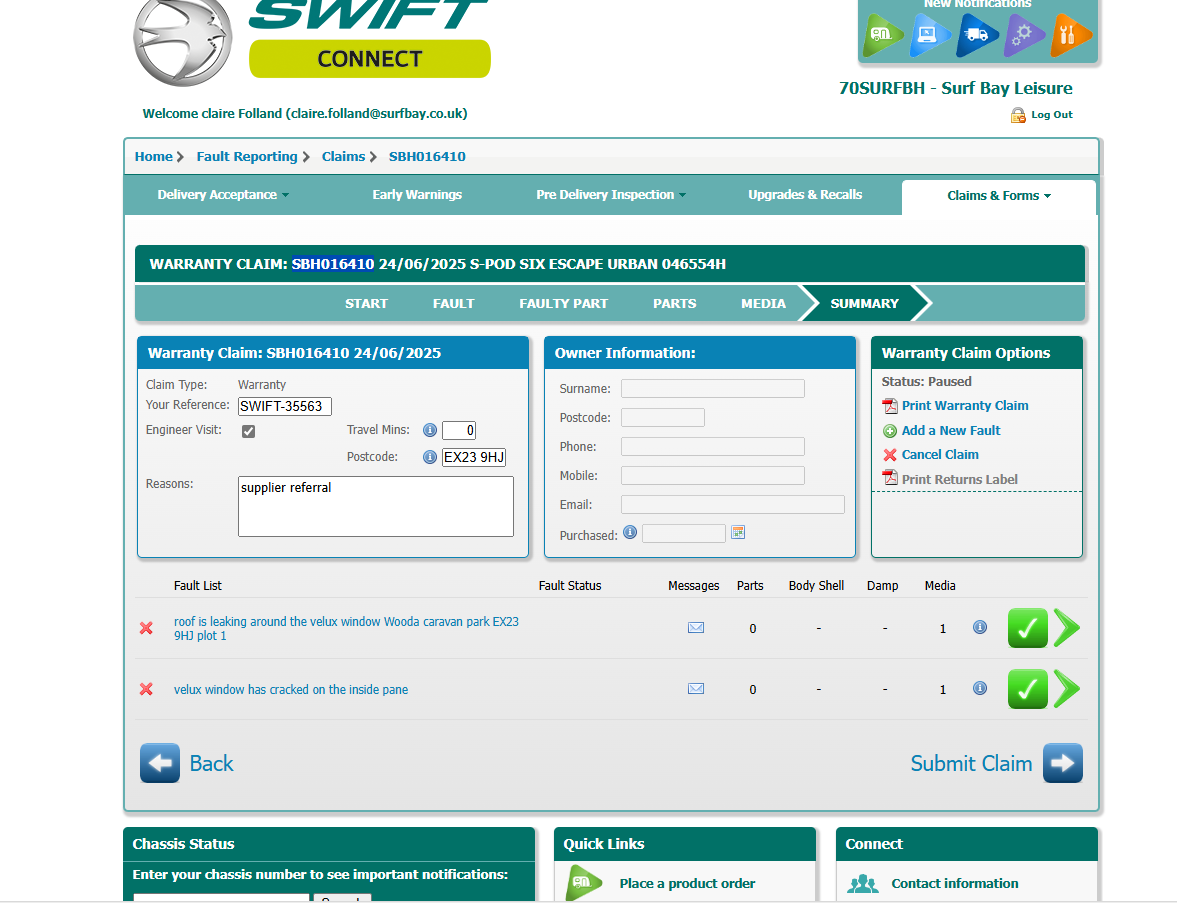The image size is (1177, 903).
Task: Click the green caravan notification icon
Action: 882,35
